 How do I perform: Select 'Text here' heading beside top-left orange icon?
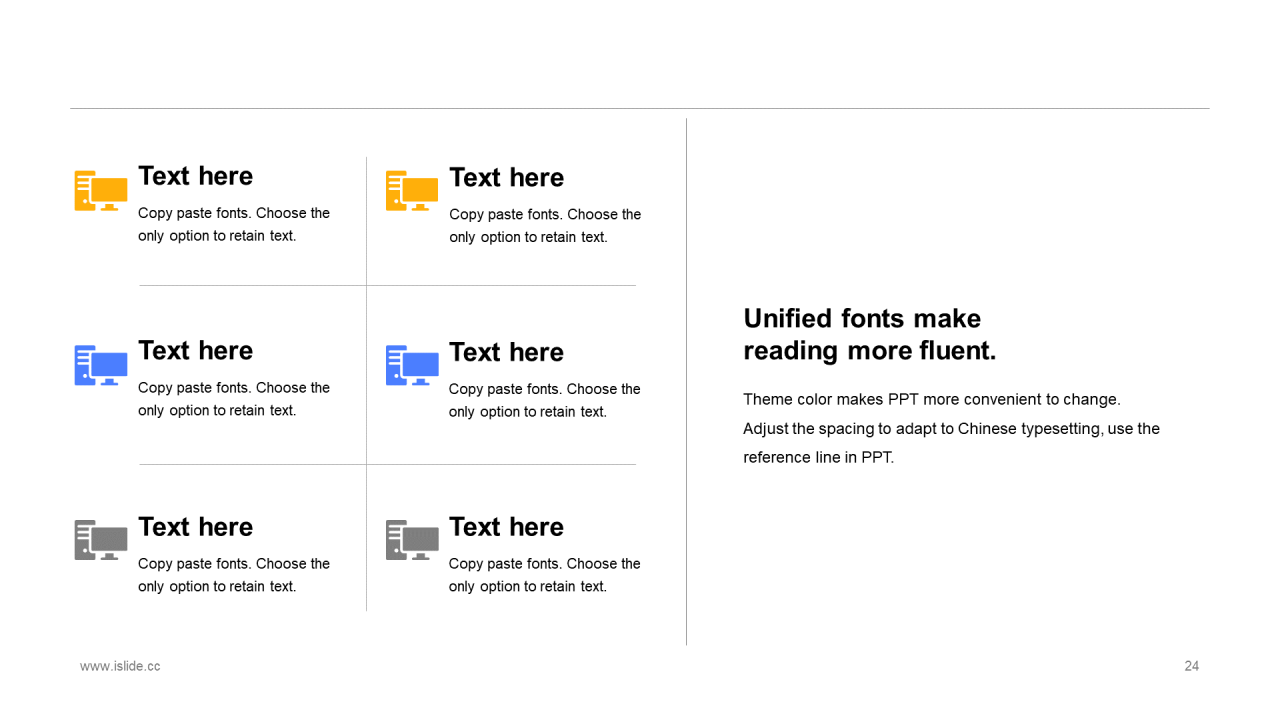[x=196, y=176]
